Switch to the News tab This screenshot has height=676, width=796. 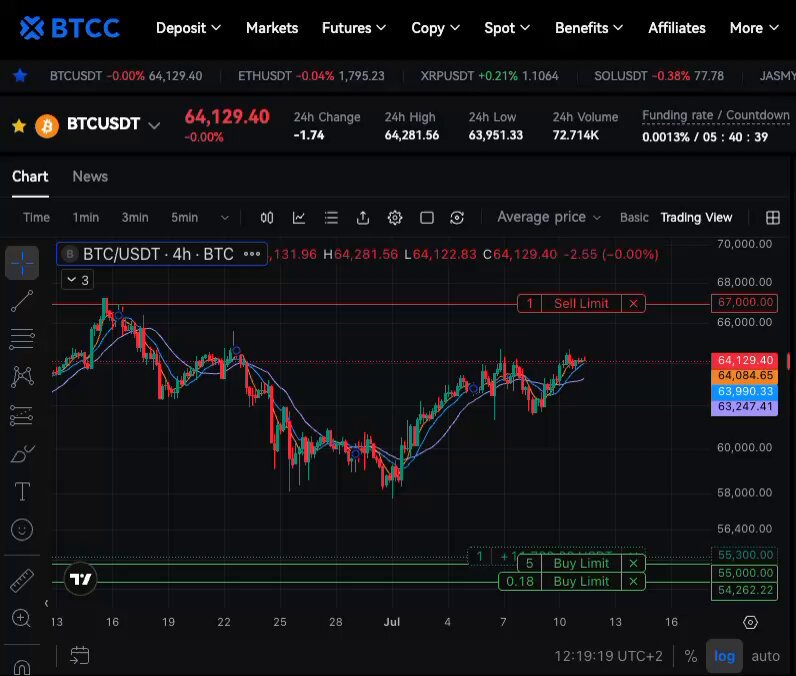pyautogui.click(x=90, y=176)
